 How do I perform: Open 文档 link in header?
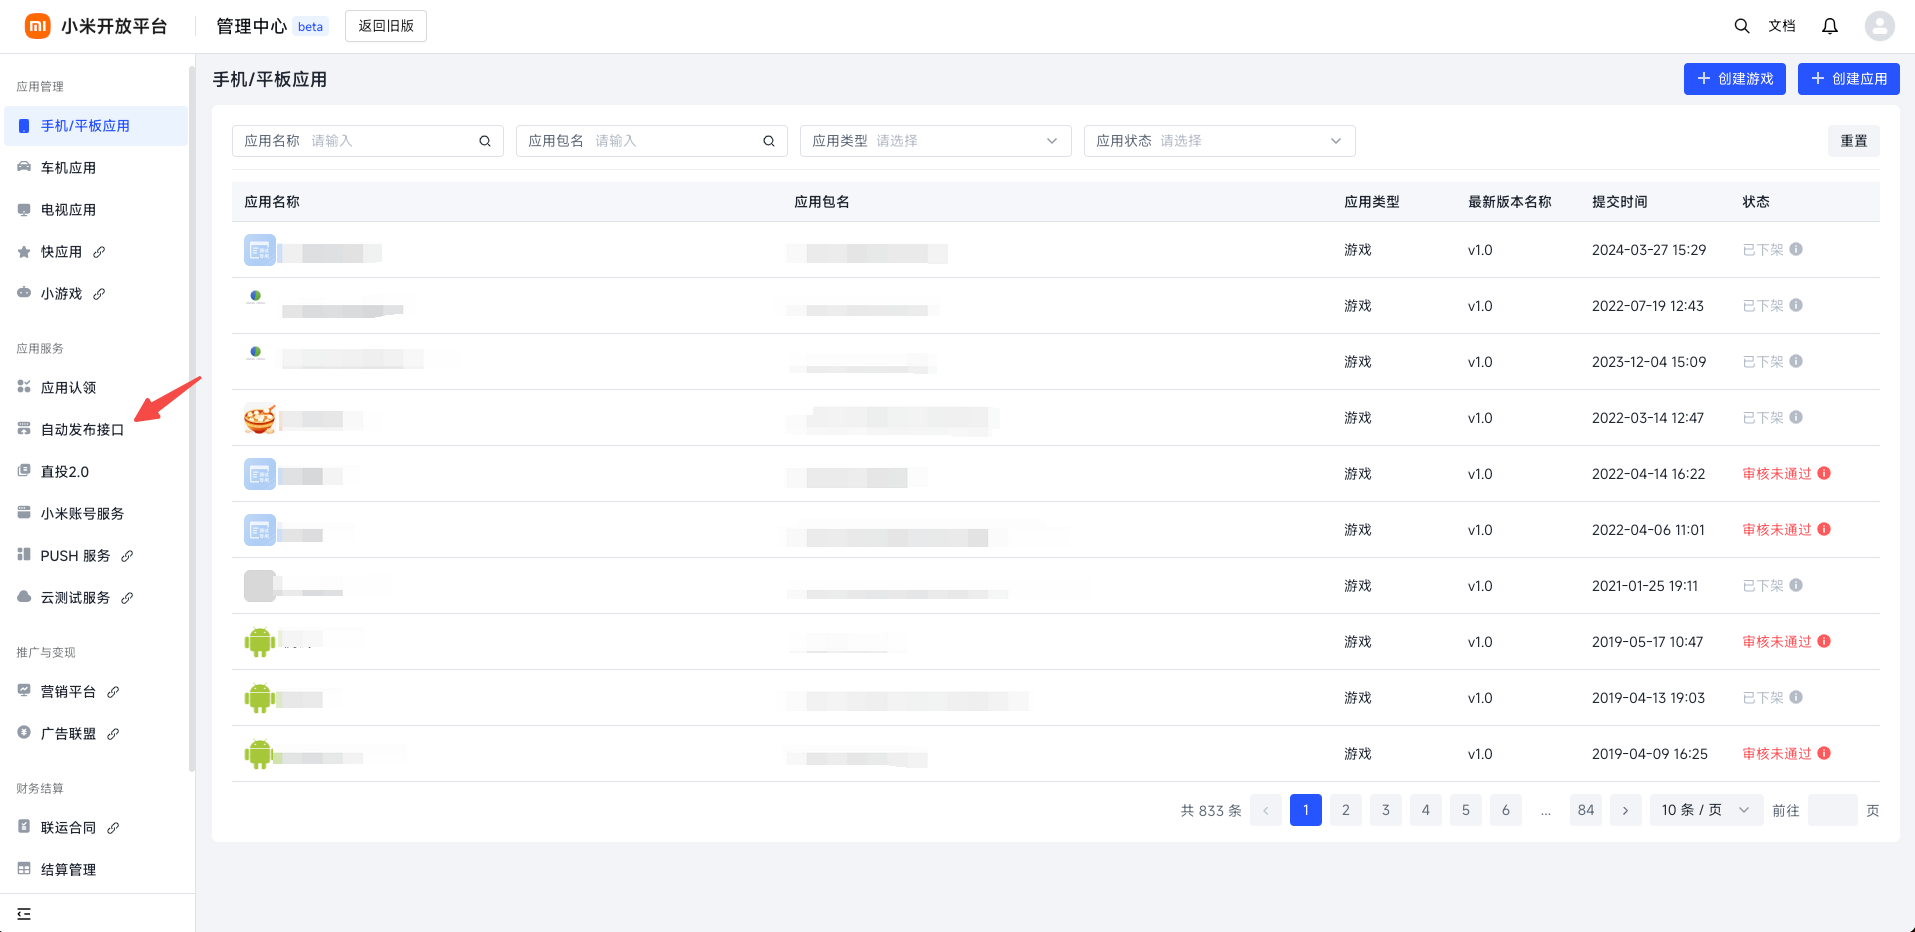(x=1782, y=26)
